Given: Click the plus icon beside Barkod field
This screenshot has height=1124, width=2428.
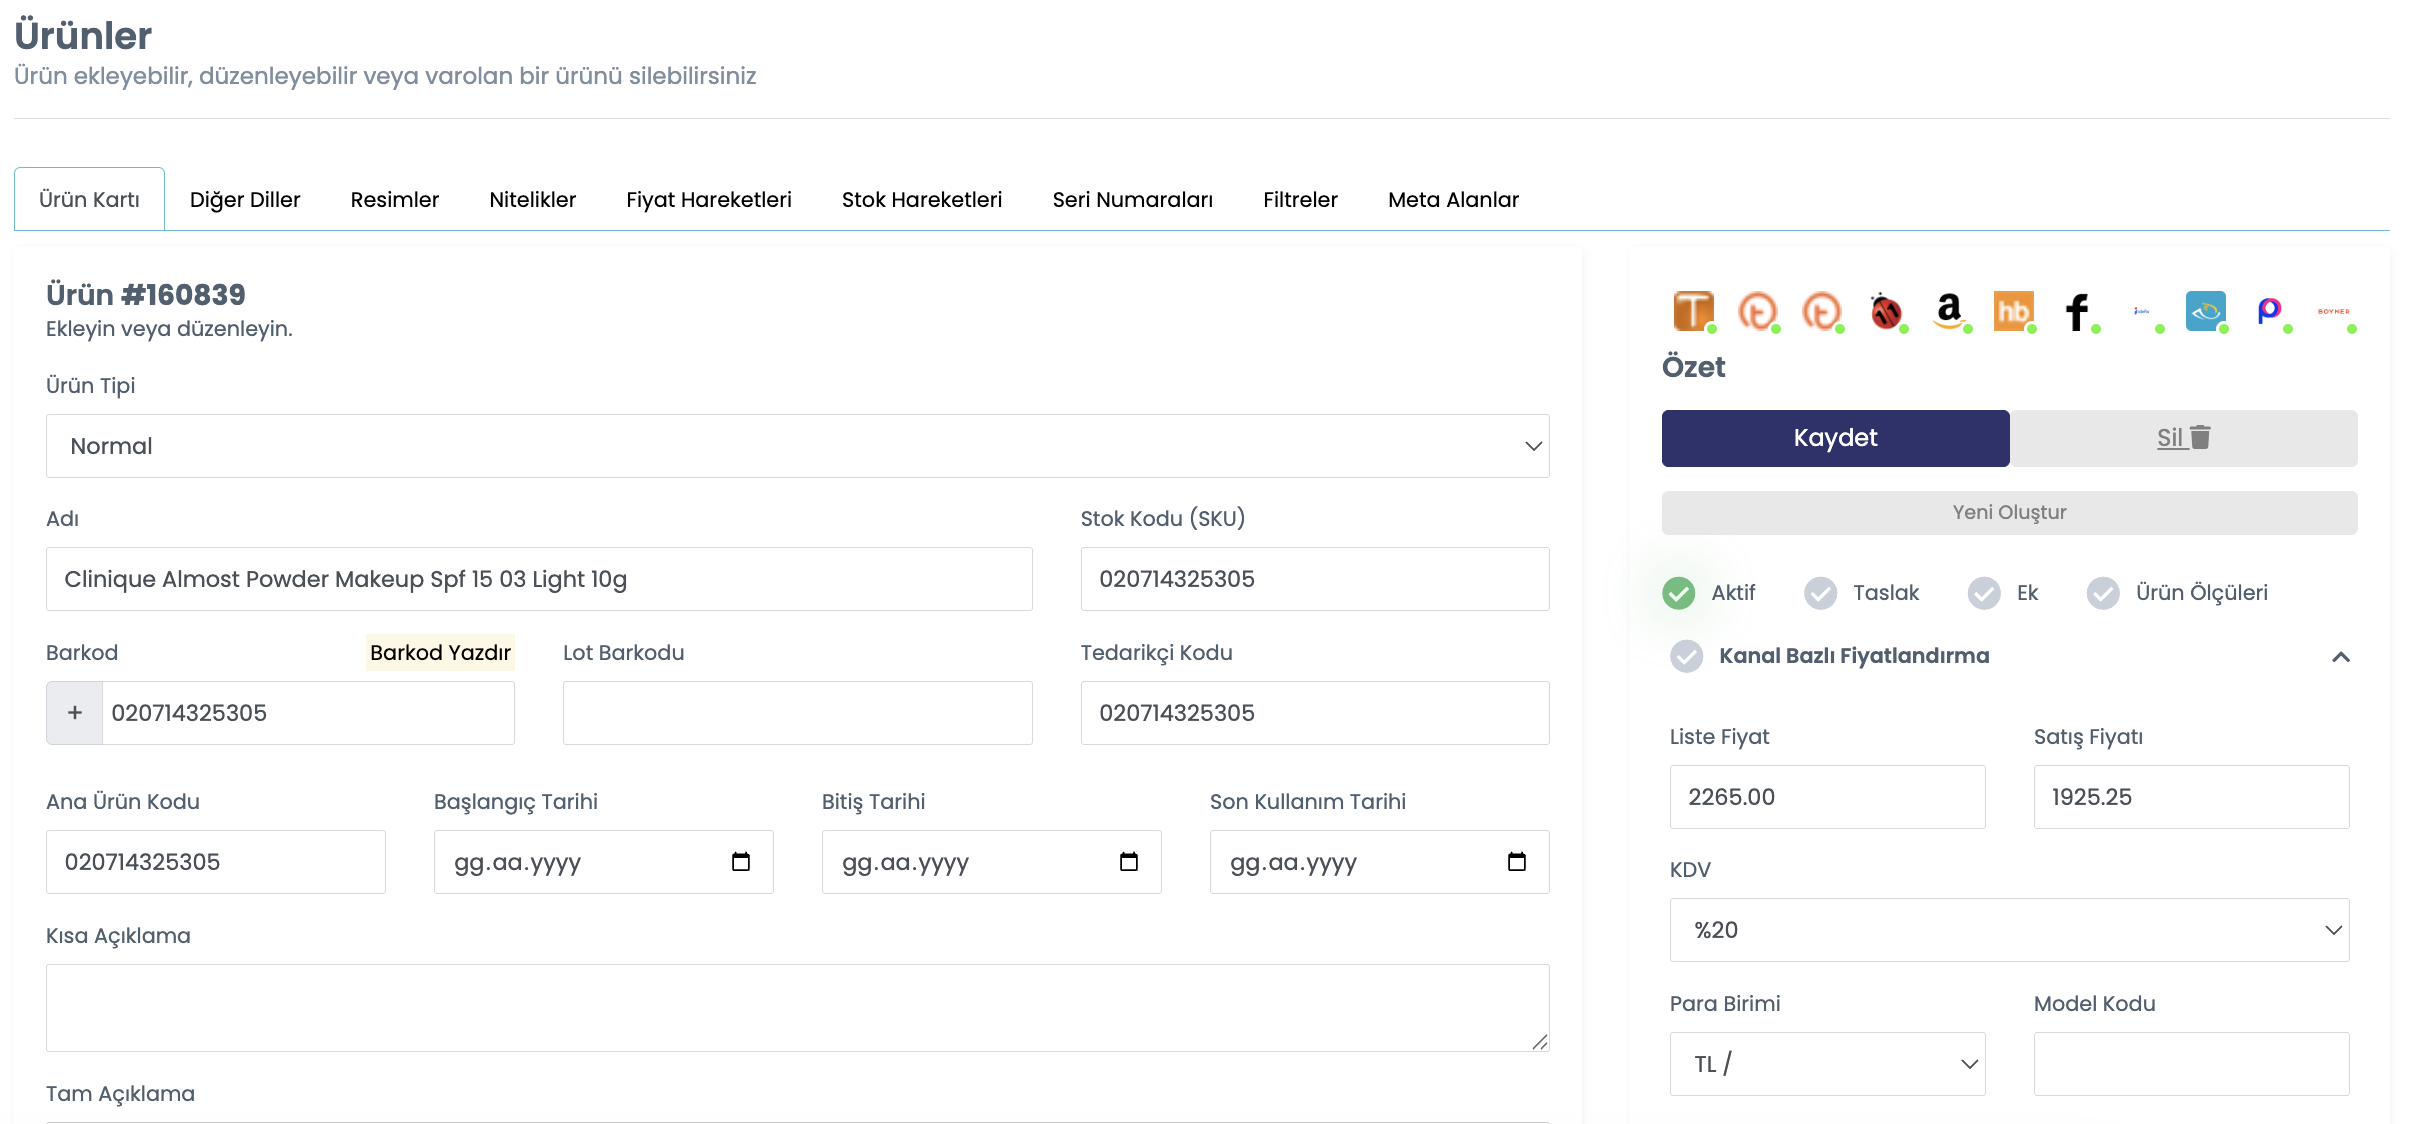Looking at the screenshot, I should pos(75,713).
